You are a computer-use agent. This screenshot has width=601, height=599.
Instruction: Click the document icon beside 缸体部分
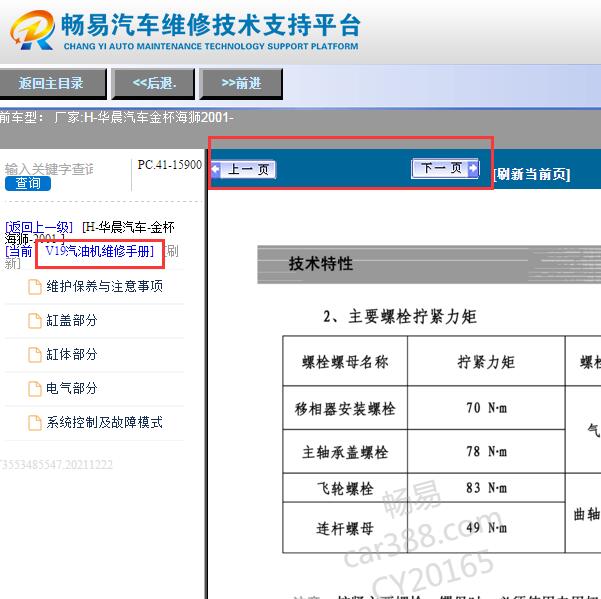[x=35, y=355]
